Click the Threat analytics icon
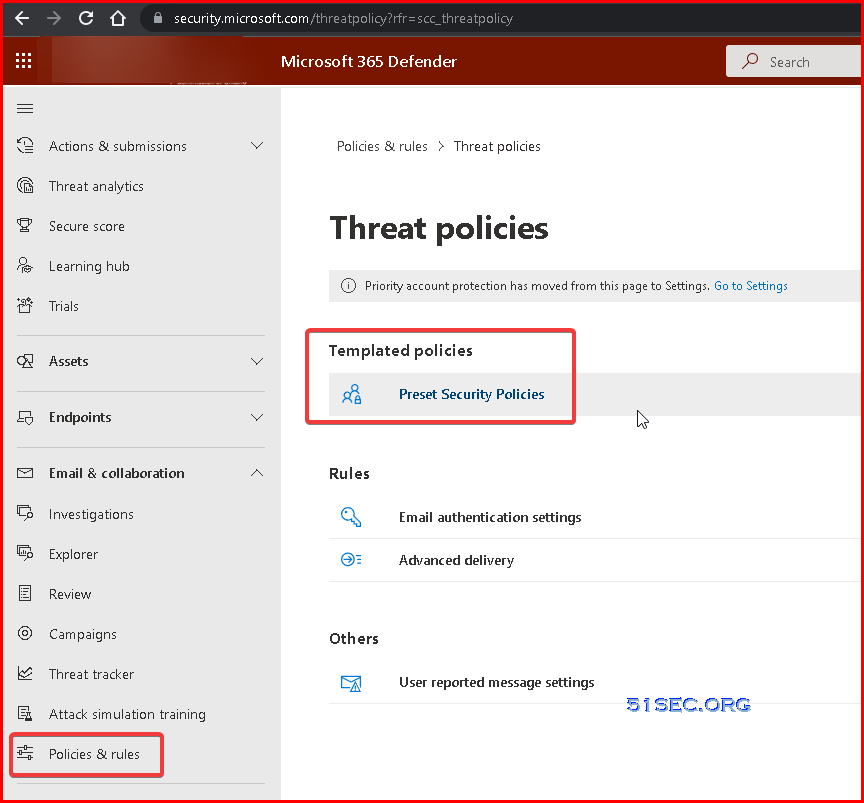 [25, 186]
